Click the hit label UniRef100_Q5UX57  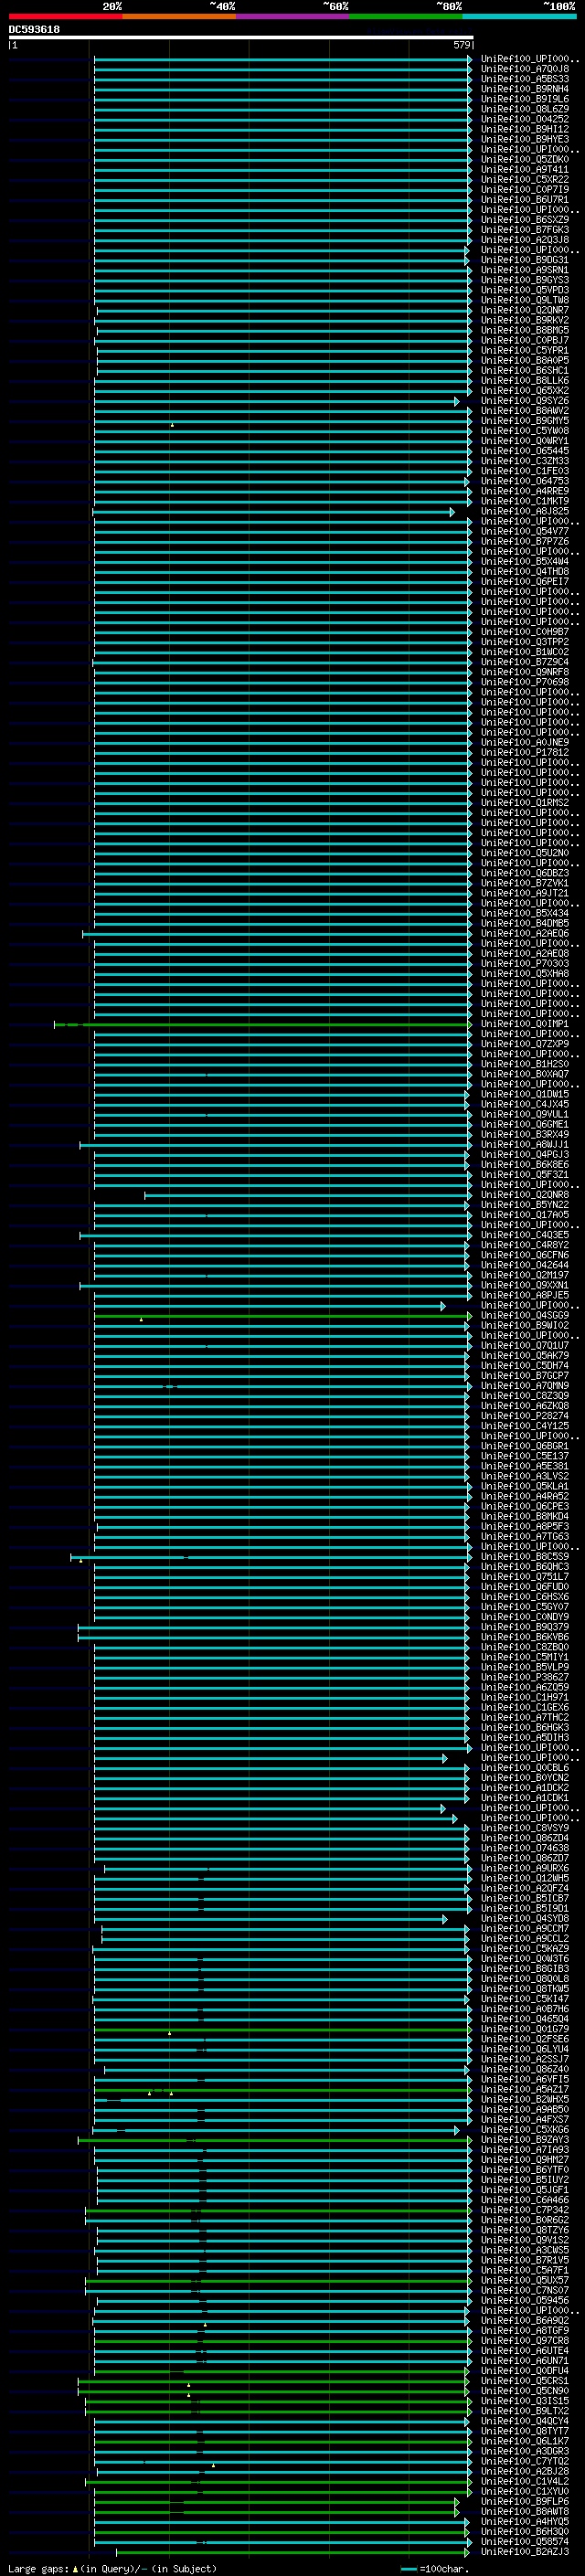(x=525, y=2280)
